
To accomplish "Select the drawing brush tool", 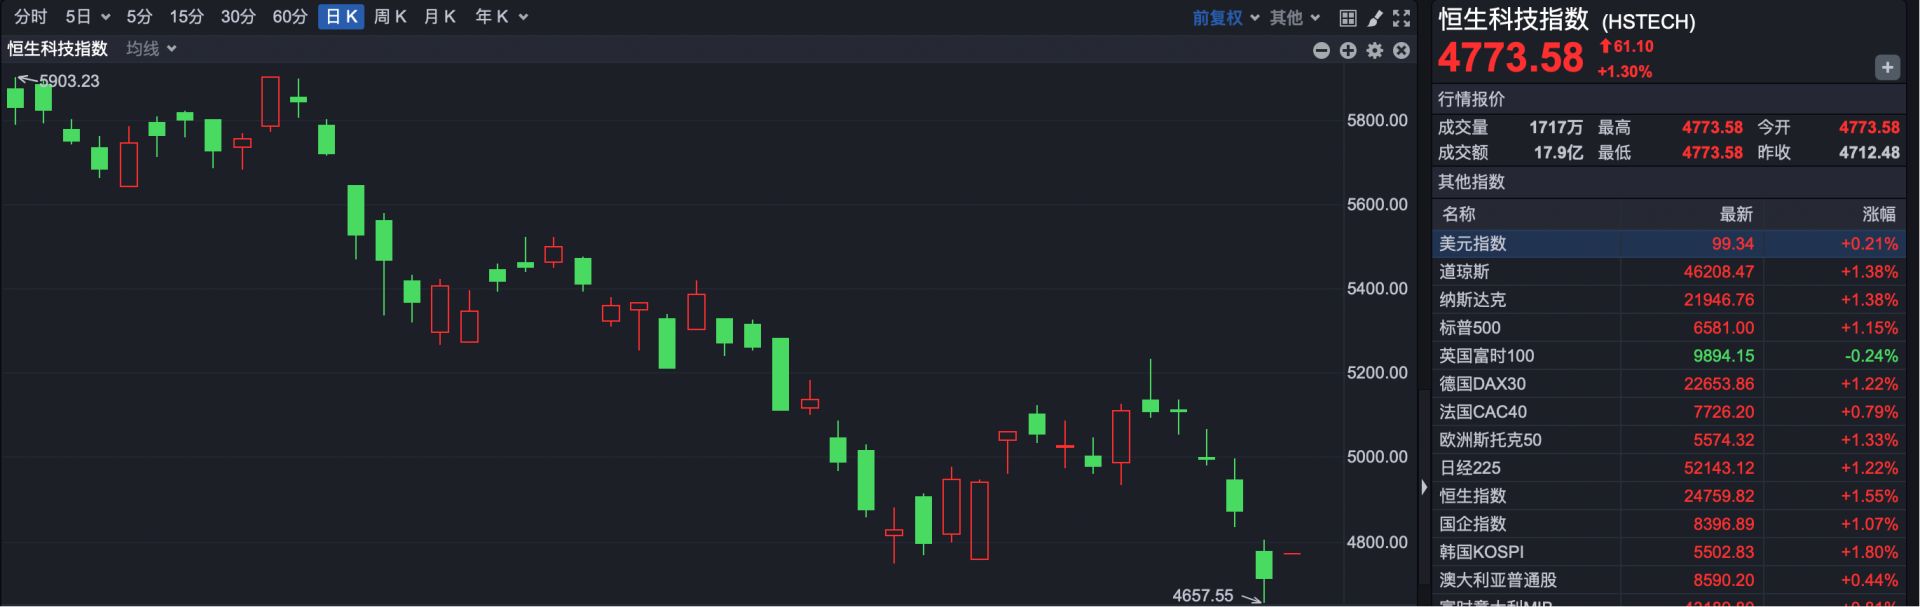I will point(1375,18).
